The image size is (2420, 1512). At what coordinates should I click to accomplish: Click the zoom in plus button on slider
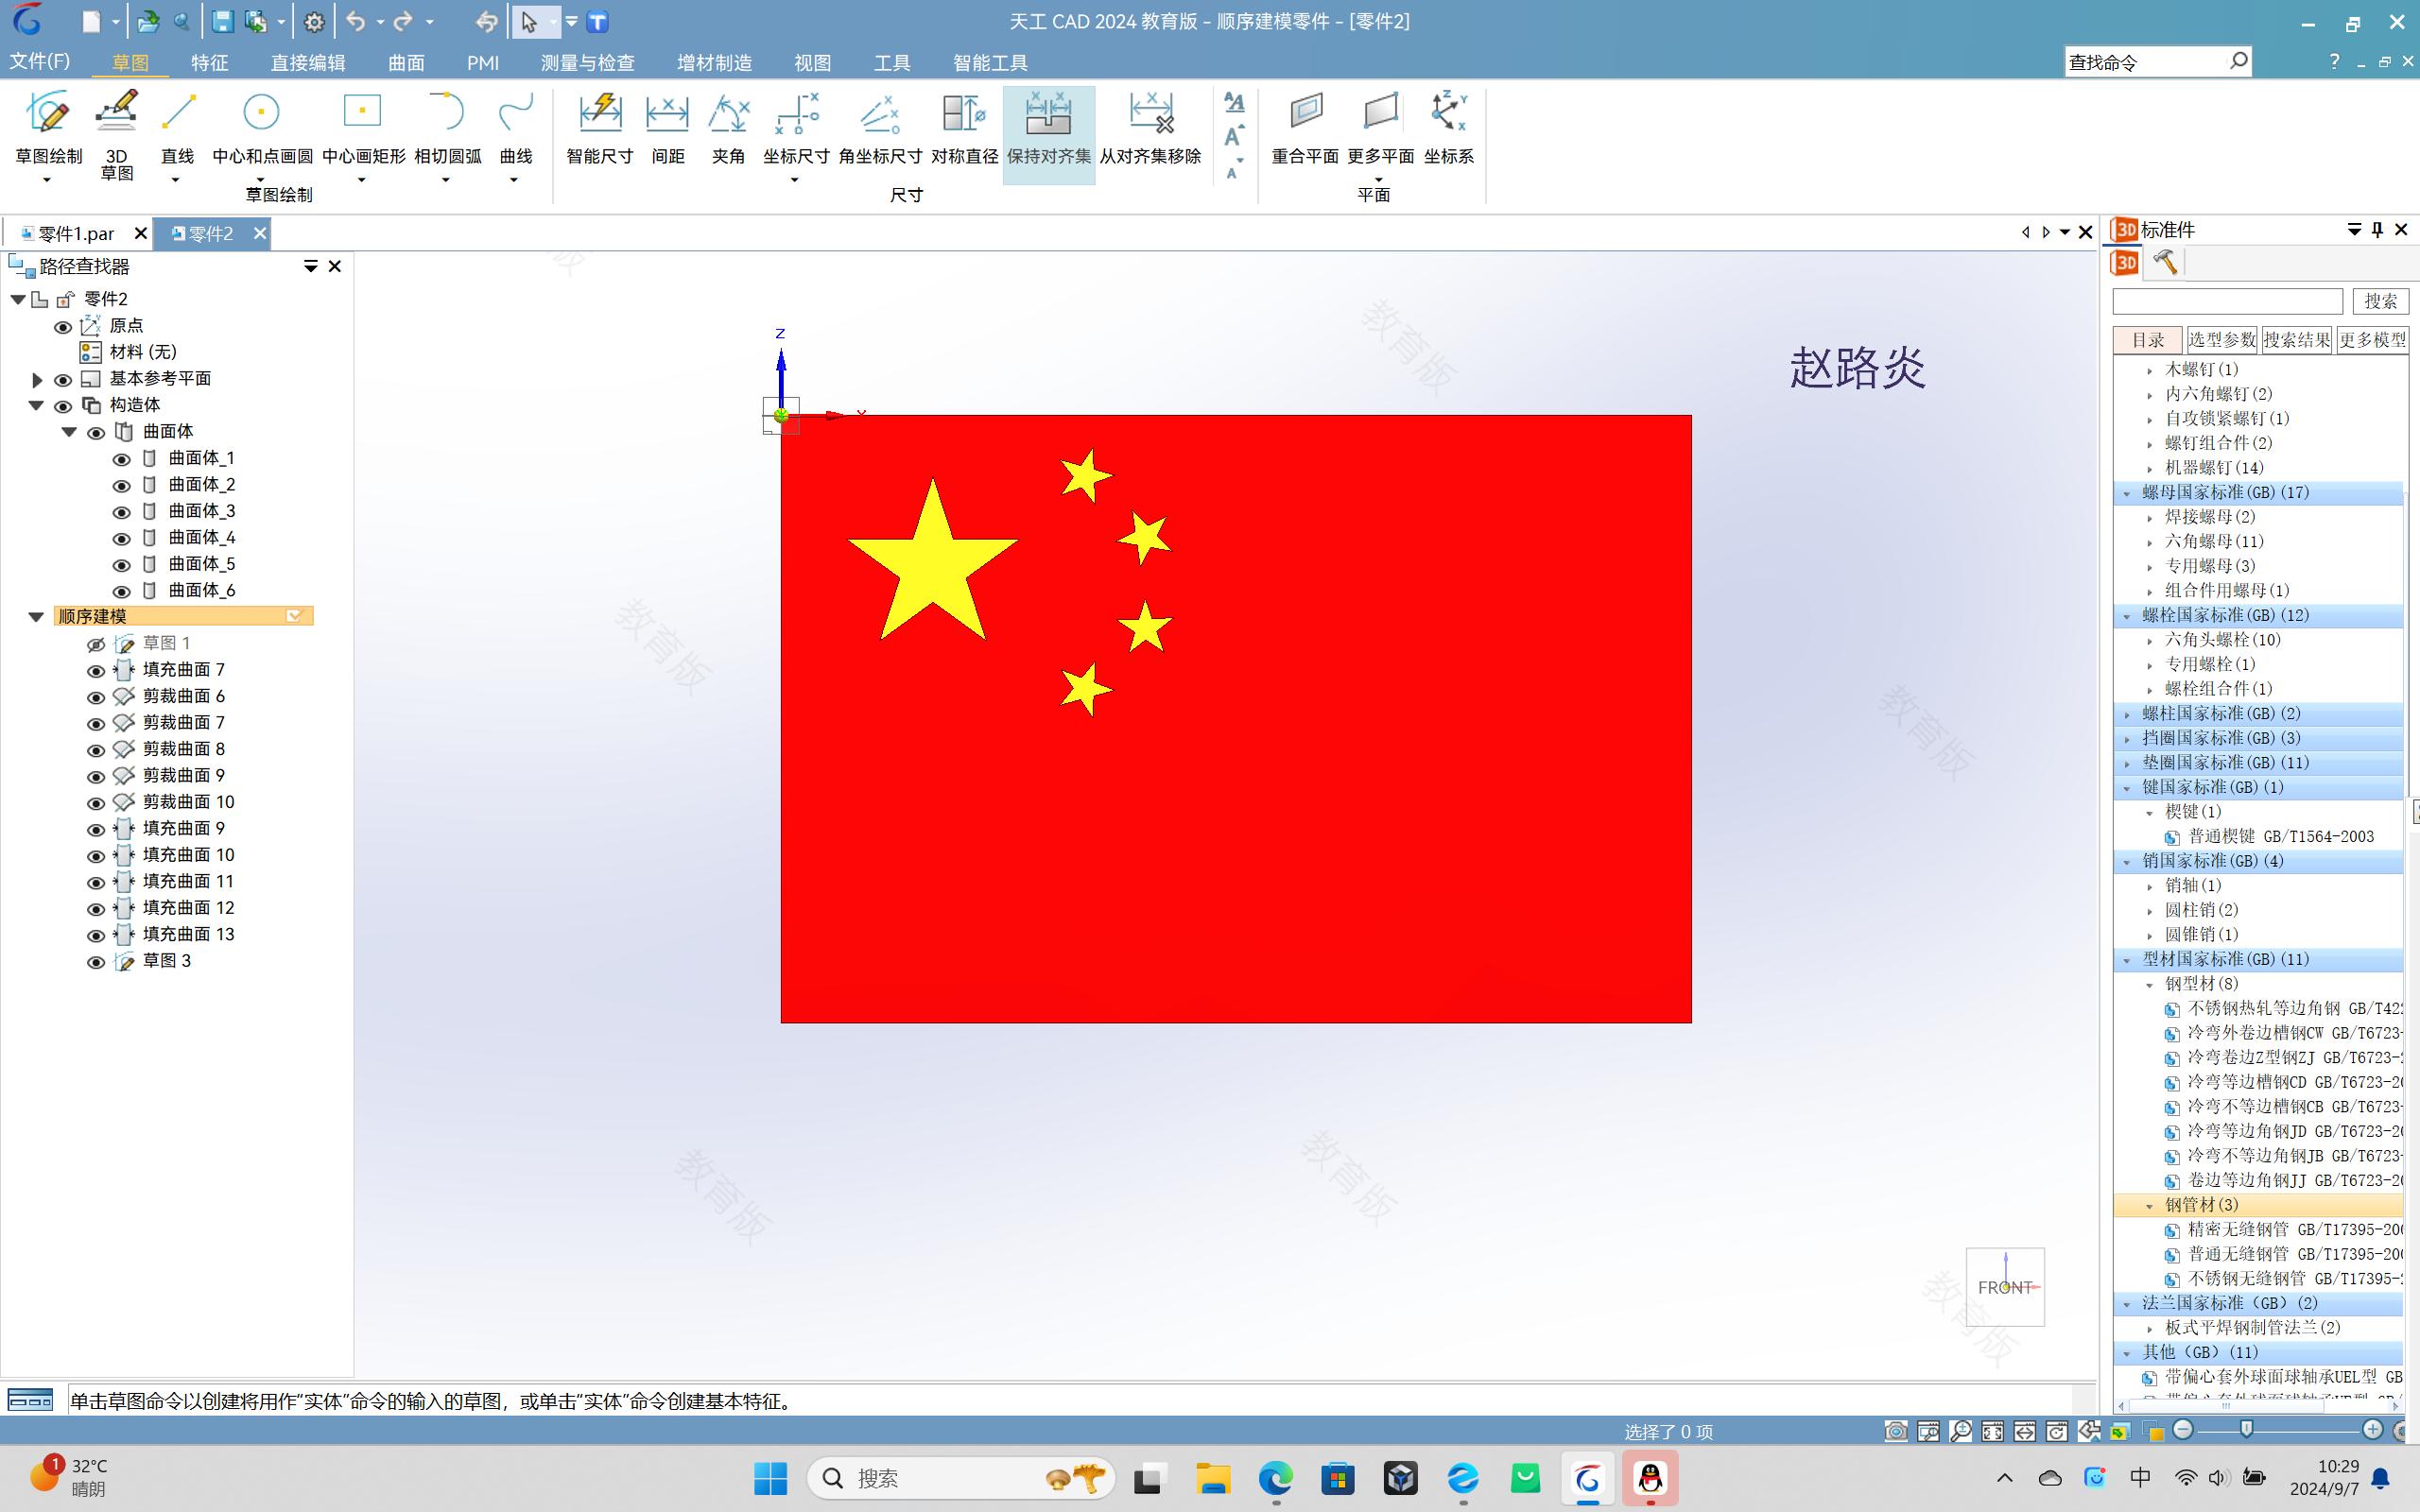tap(2372, 1430)
